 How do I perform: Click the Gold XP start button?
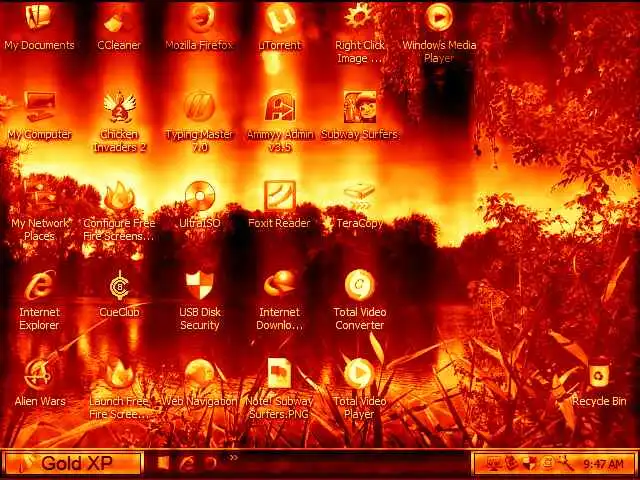coord(73,463)
